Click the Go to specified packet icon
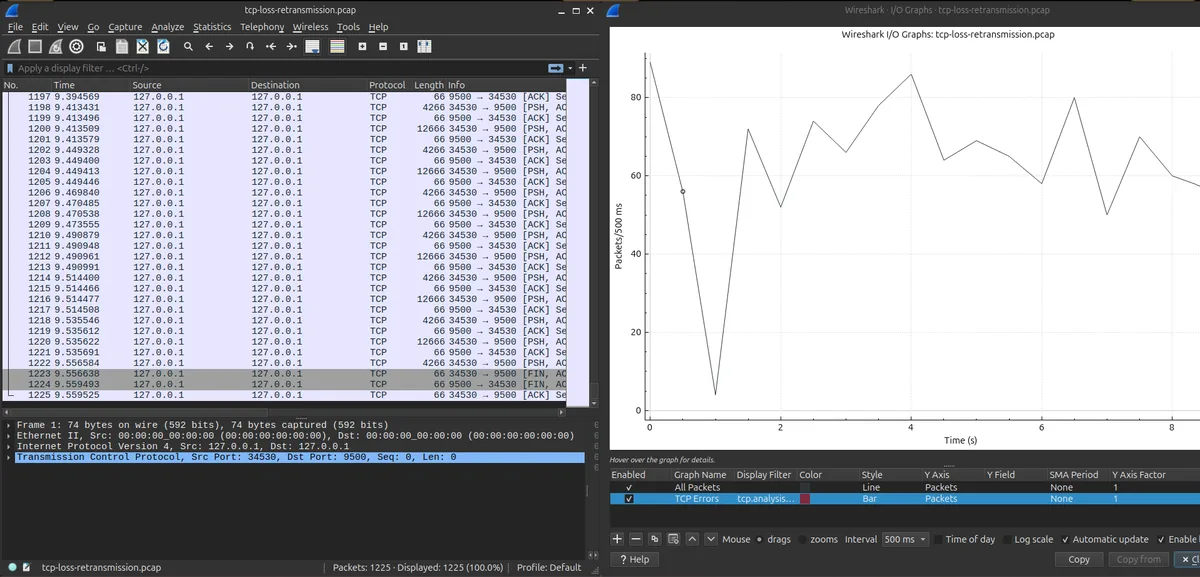Viewport: 1200px width, 577px height. [x=250, y=47]
